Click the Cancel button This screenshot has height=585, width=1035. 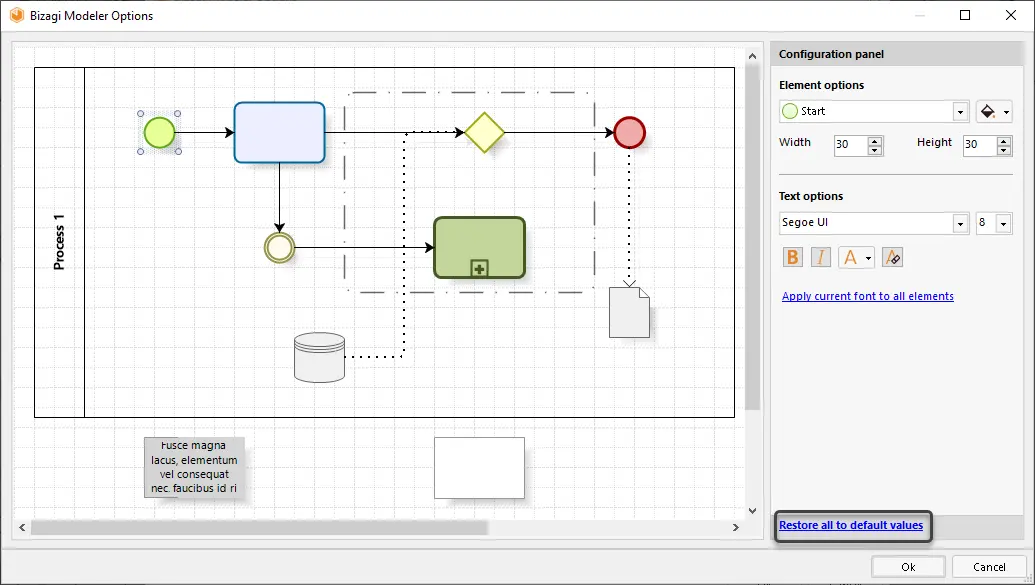989,567
